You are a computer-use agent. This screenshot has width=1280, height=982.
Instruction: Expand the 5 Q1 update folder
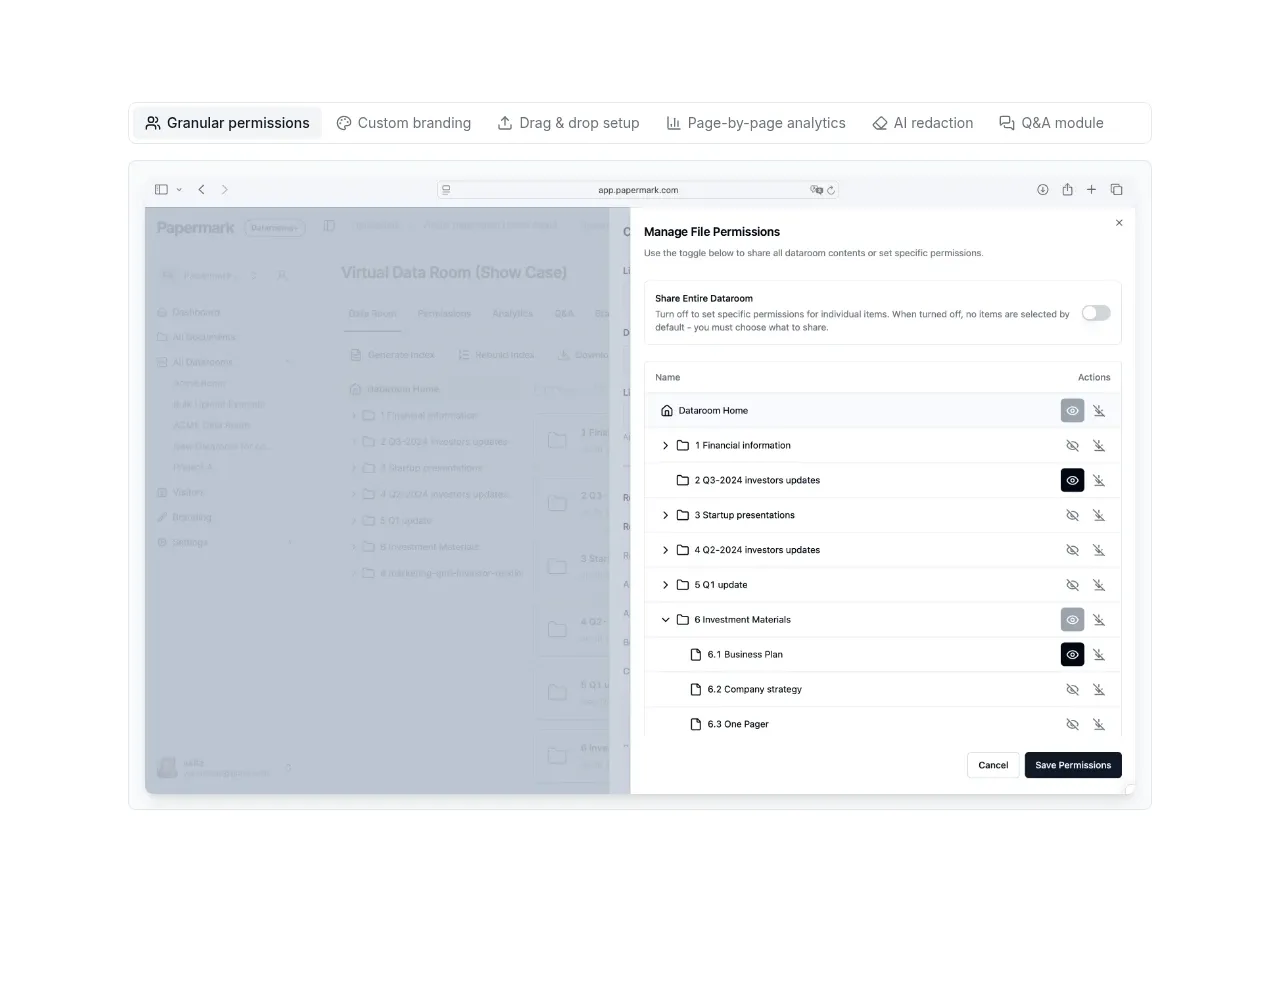click(666, 585)
